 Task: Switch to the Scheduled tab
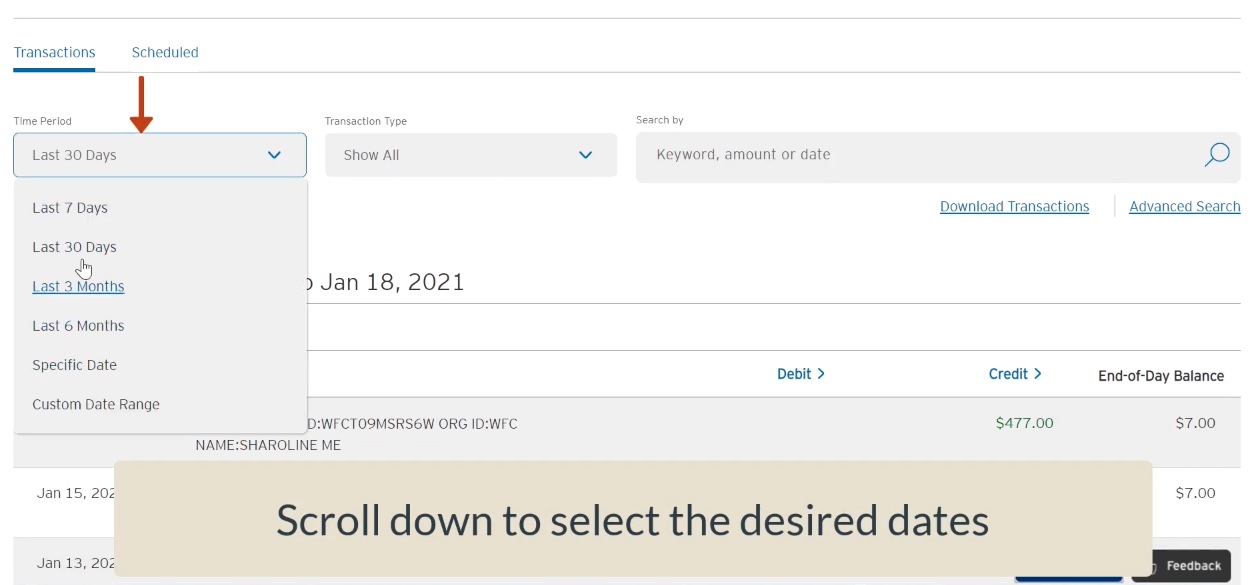pos(165,52)
